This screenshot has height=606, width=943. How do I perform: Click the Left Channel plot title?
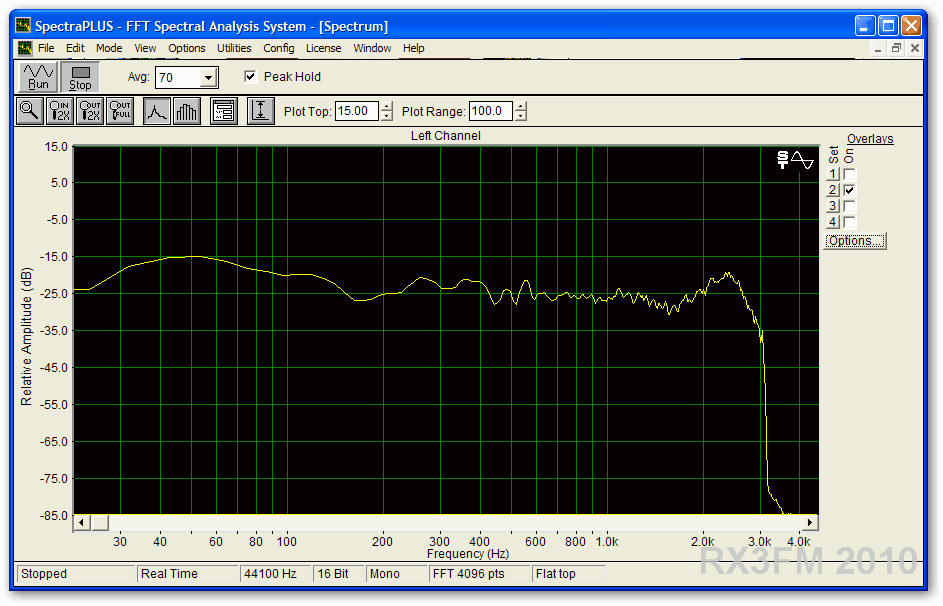coord(446,136)
